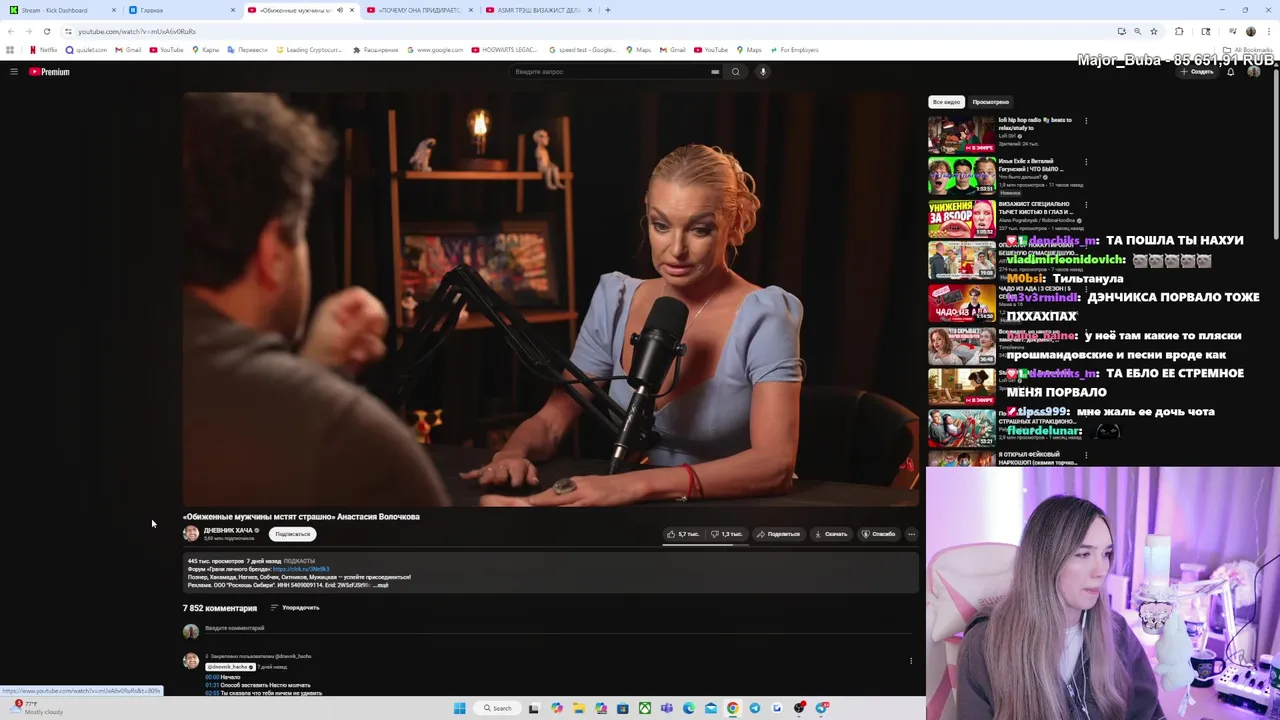Screen dimensions: 1280x720
Task: Open Chrome's three-dot menu
Action: [x=1270, y=31]
